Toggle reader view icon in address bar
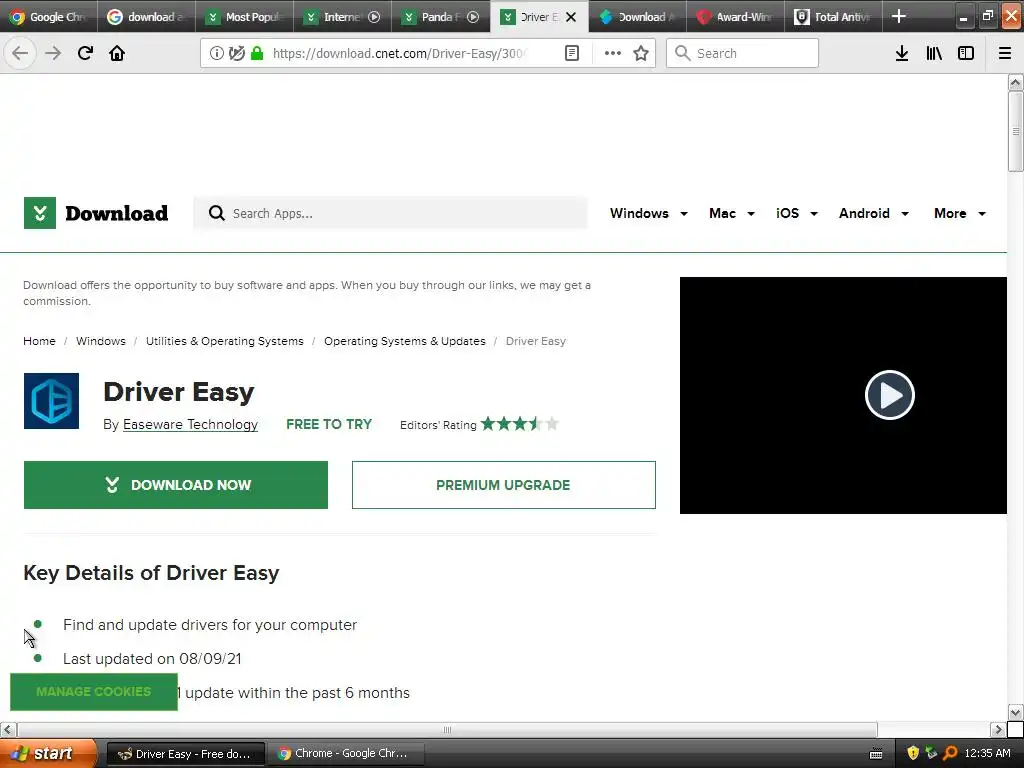Screen dimensions: 1024x768 tap(571, 53)
